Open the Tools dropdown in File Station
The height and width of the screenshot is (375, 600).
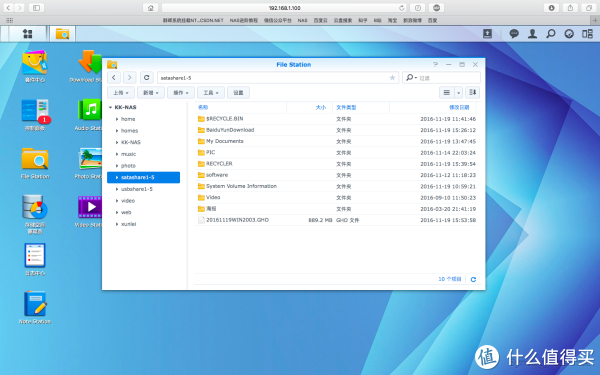[211, 93]
